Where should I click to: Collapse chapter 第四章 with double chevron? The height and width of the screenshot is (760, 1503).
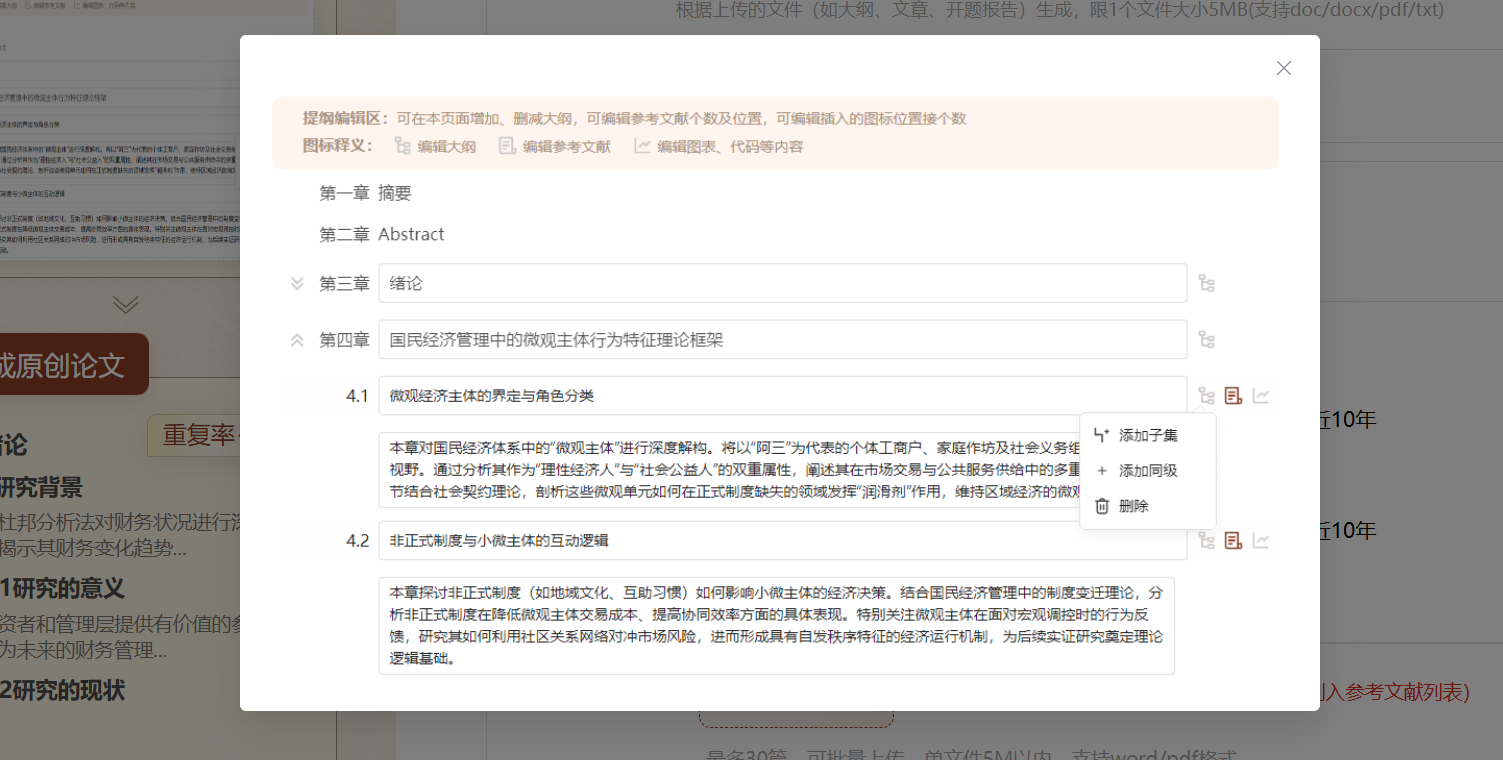coord(297,340)
